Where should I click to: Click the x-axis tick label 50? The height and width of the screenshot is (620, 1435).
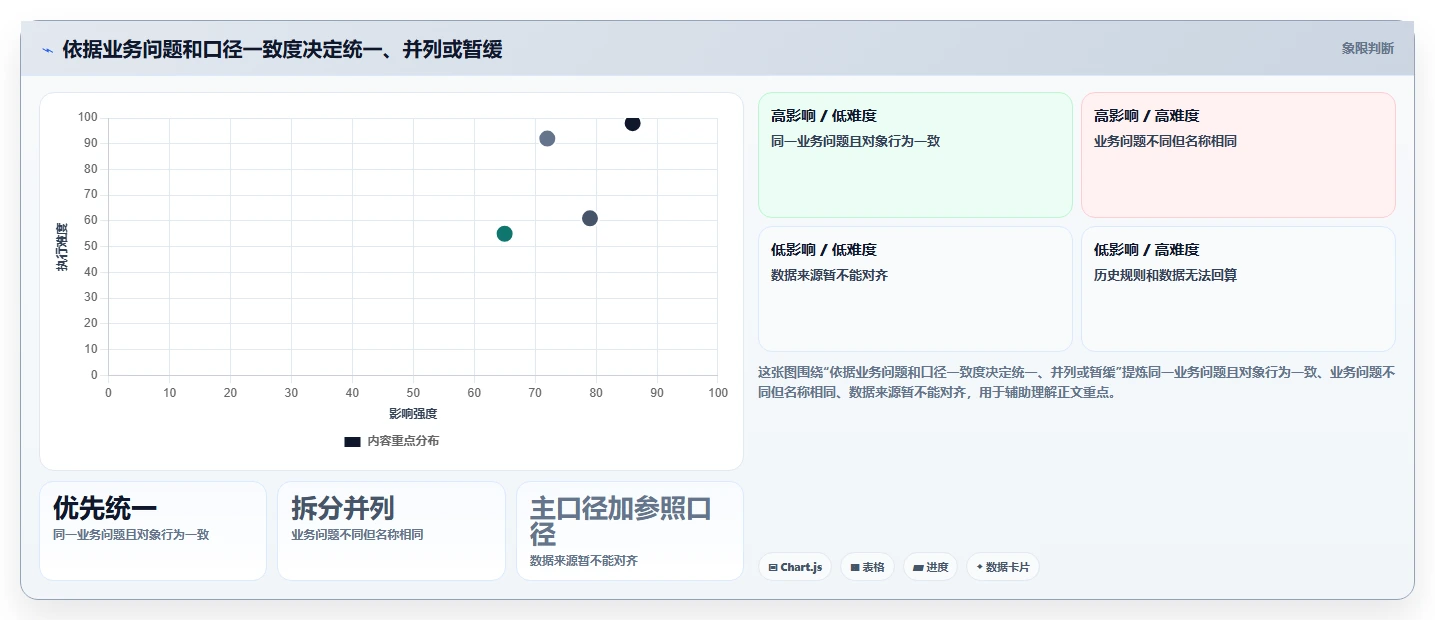413,393
